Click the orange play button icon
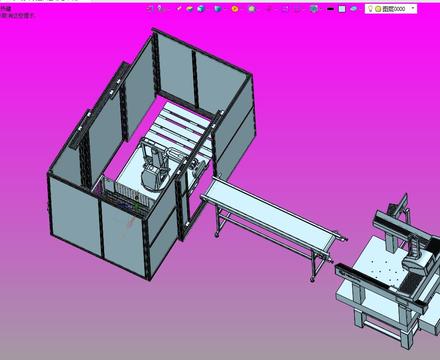Image resolution: width=440 pixels, height=360 pixels. [x=235, y=9]
